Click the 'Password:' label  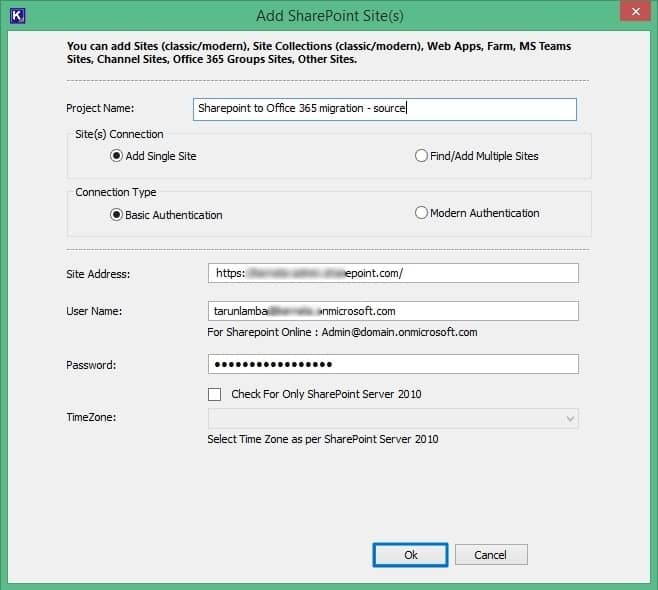91,365
